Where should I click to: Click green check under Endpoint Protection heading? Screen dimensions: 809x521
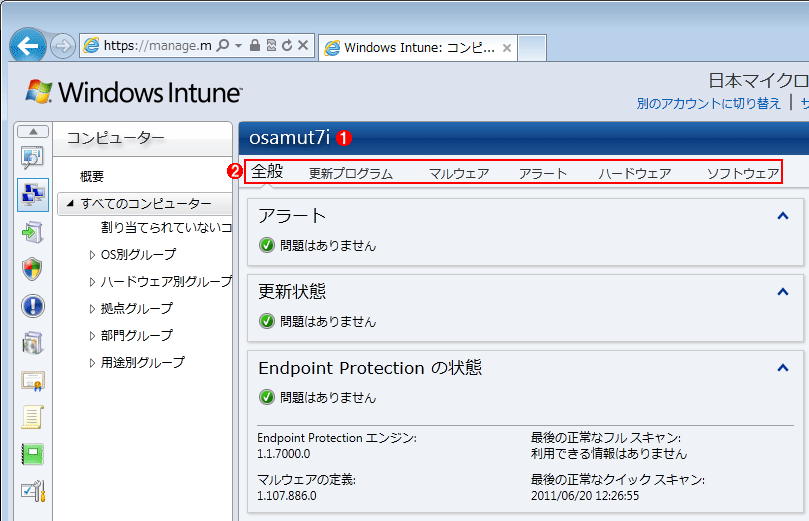pos(267,397)
